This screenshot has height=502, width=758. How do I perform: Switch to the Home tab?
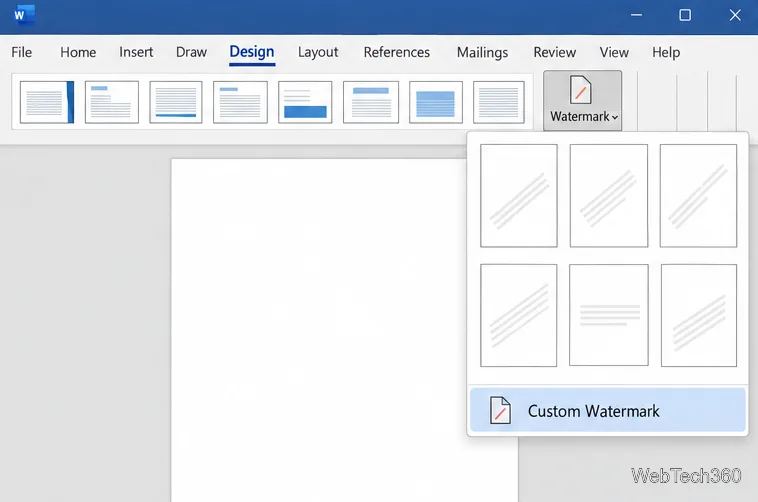78,52
